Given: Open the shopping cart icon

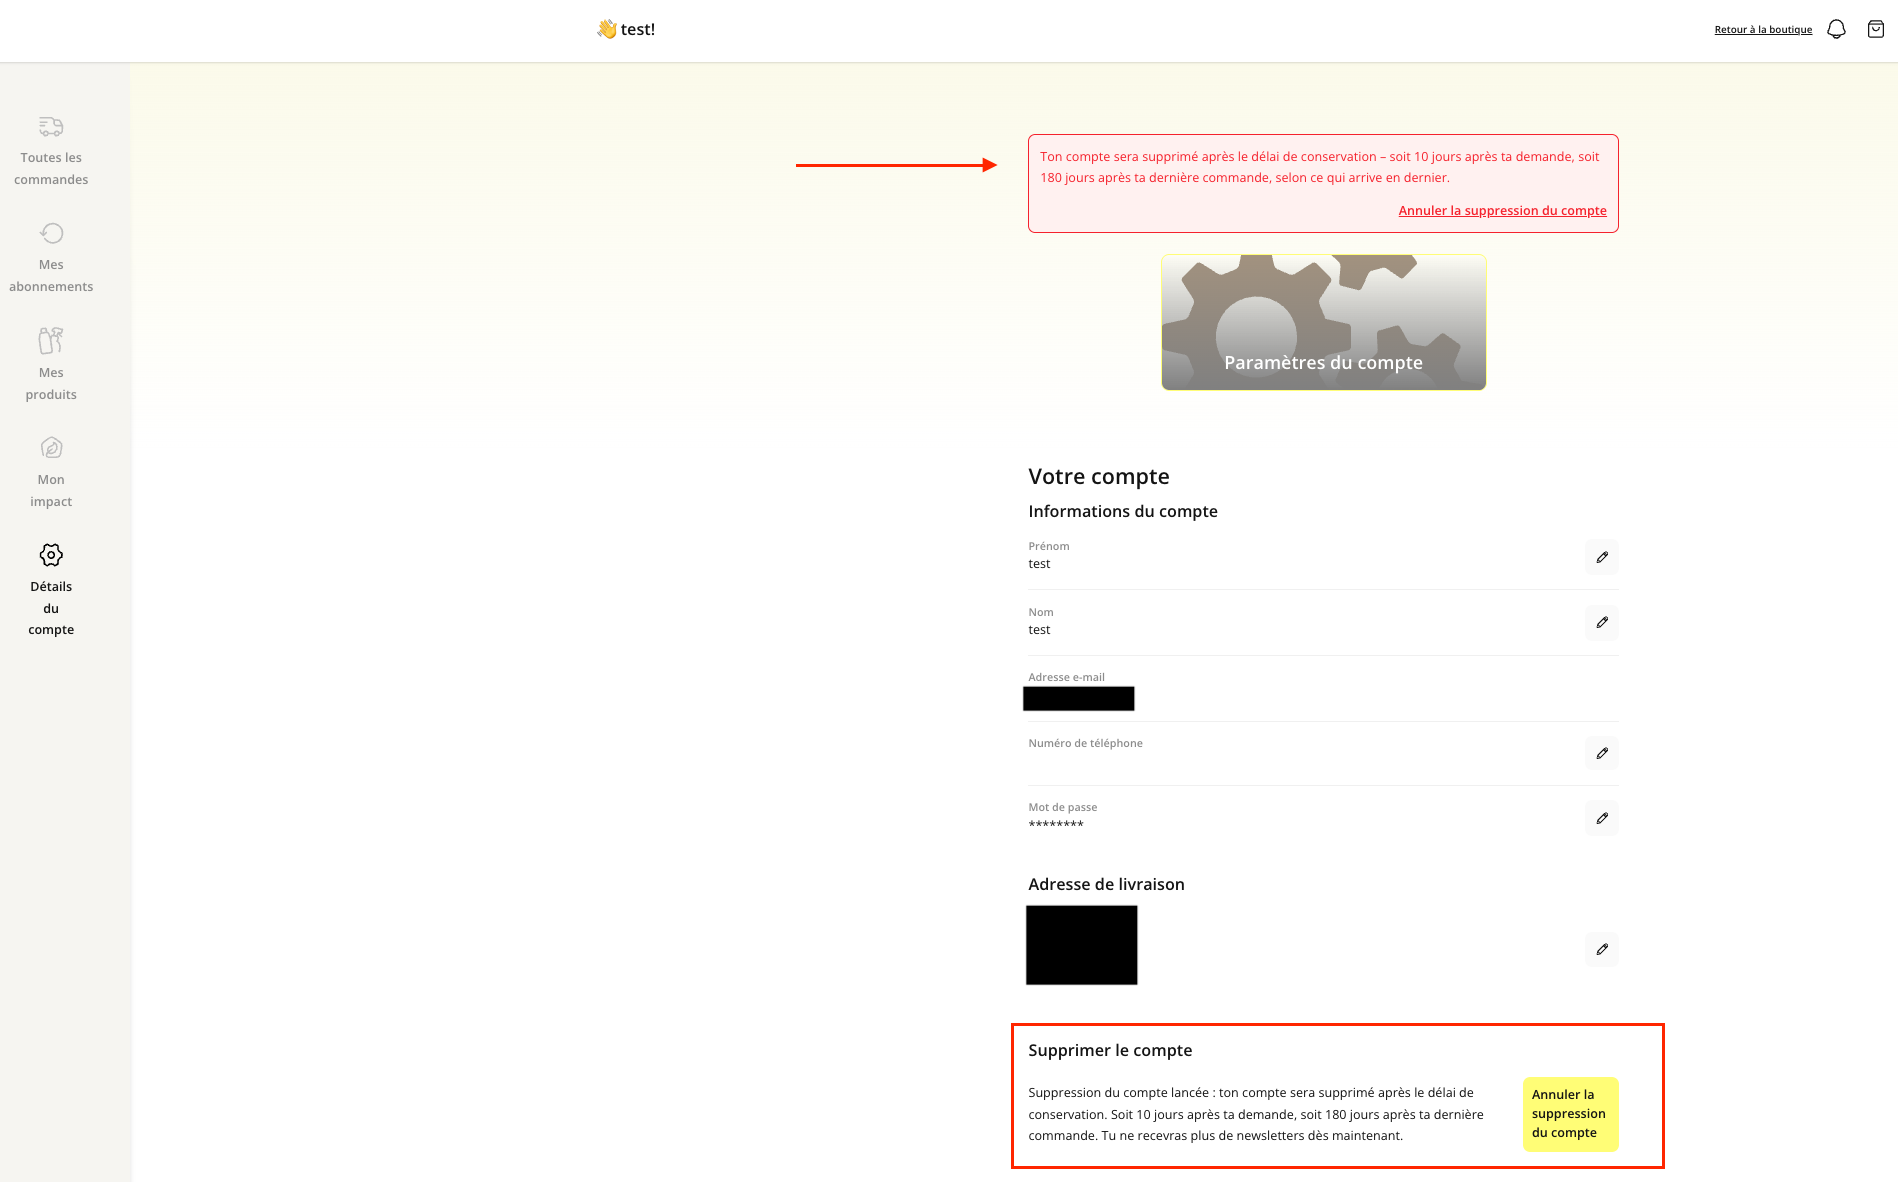Looking at the screenshot, I should point(1876,30).
